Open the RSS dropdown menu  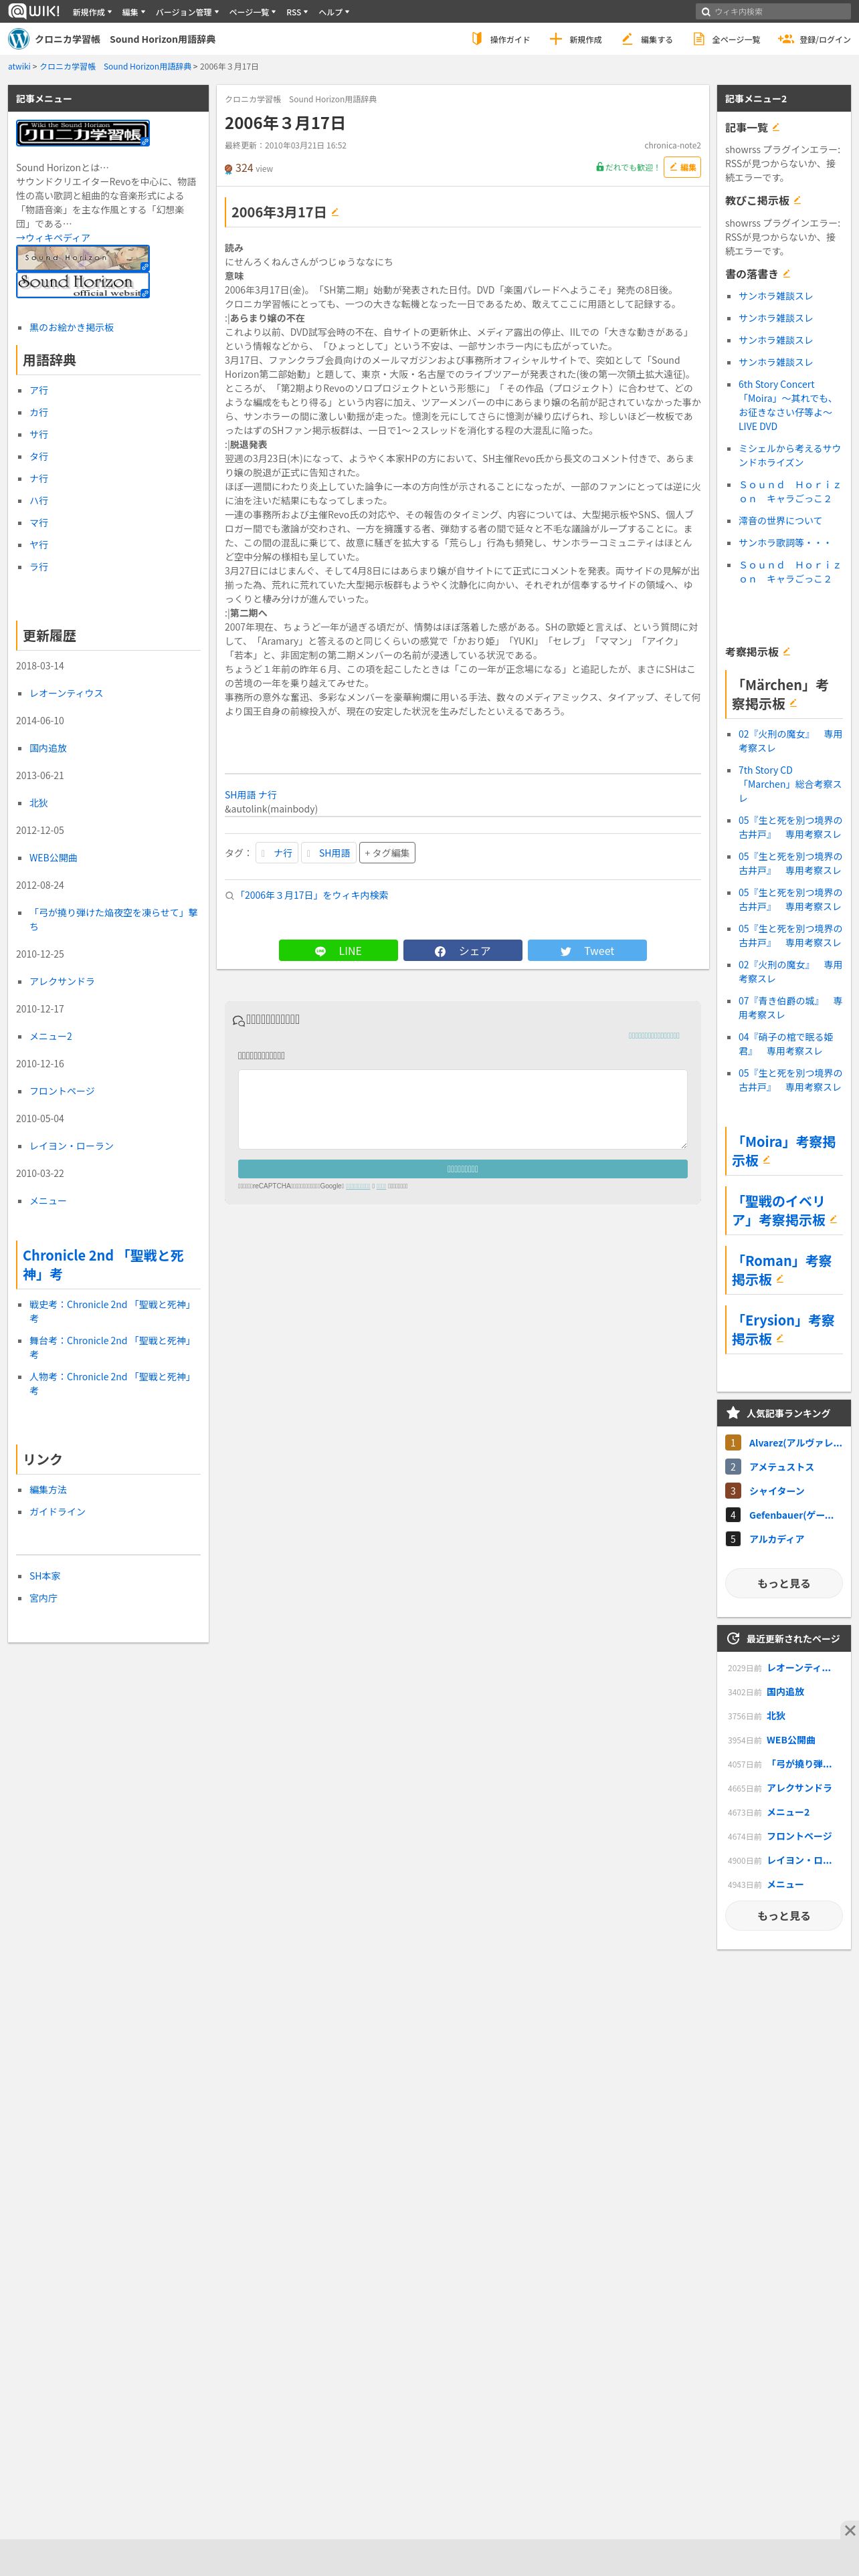297,12
